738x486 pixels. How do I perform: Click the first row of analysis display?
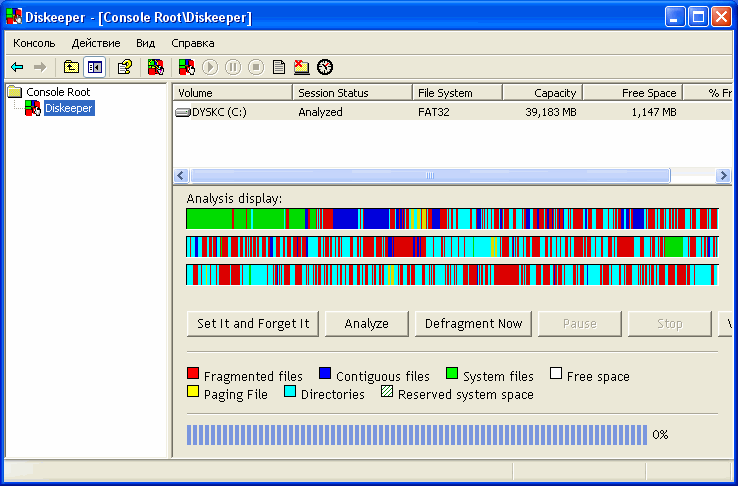[452, 219]
